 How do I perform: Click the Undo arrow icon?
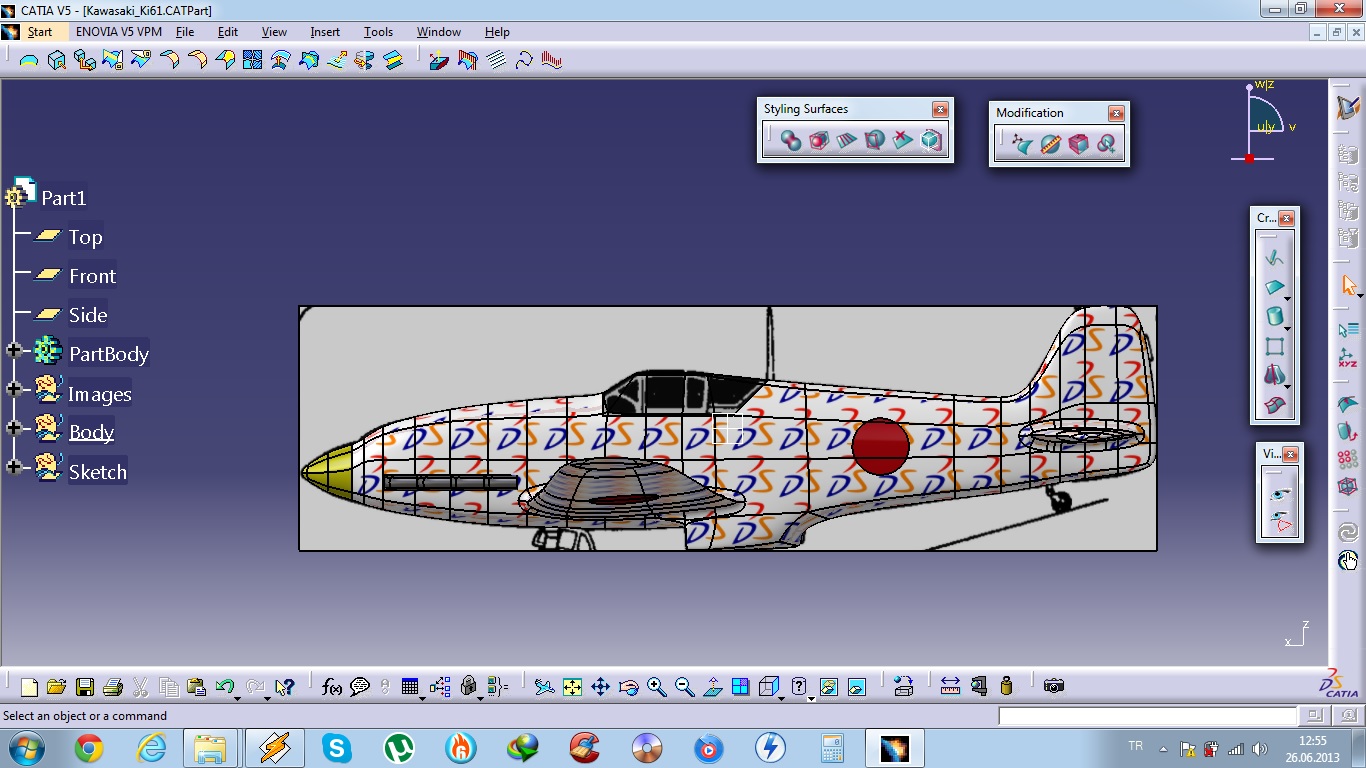pyautogui.click(x=224, y=687)
